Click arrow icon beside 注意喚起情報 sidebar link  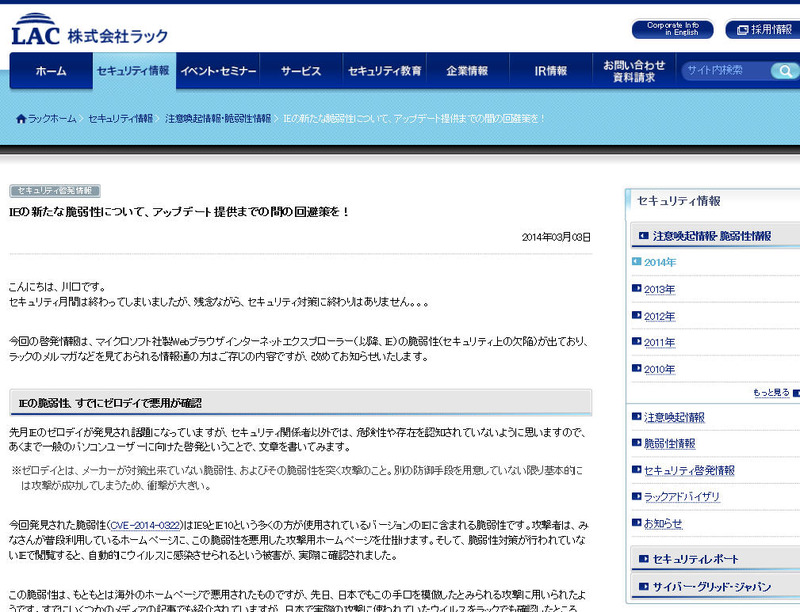(x=637, y=417)
